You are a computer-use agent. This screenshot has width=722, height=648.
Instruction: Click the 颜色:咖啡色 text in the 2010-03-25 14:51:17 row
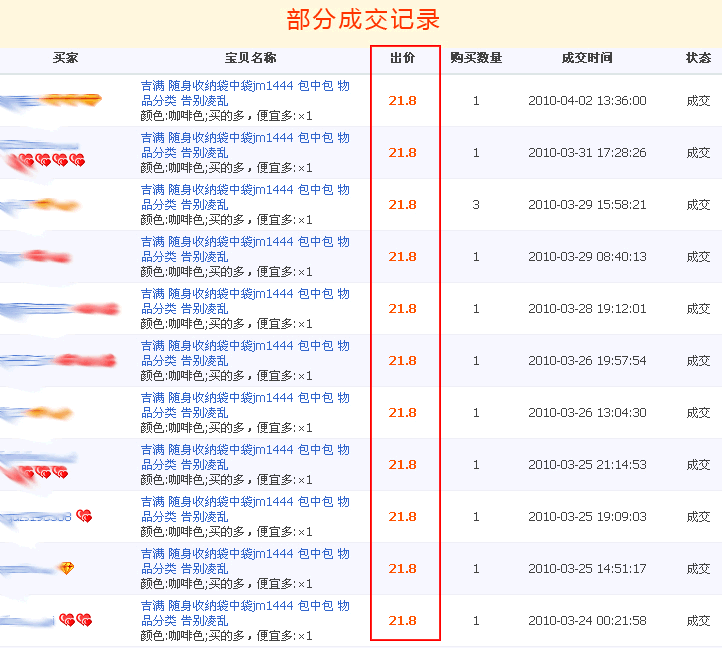pyautogui.click(x=173, y=584)
